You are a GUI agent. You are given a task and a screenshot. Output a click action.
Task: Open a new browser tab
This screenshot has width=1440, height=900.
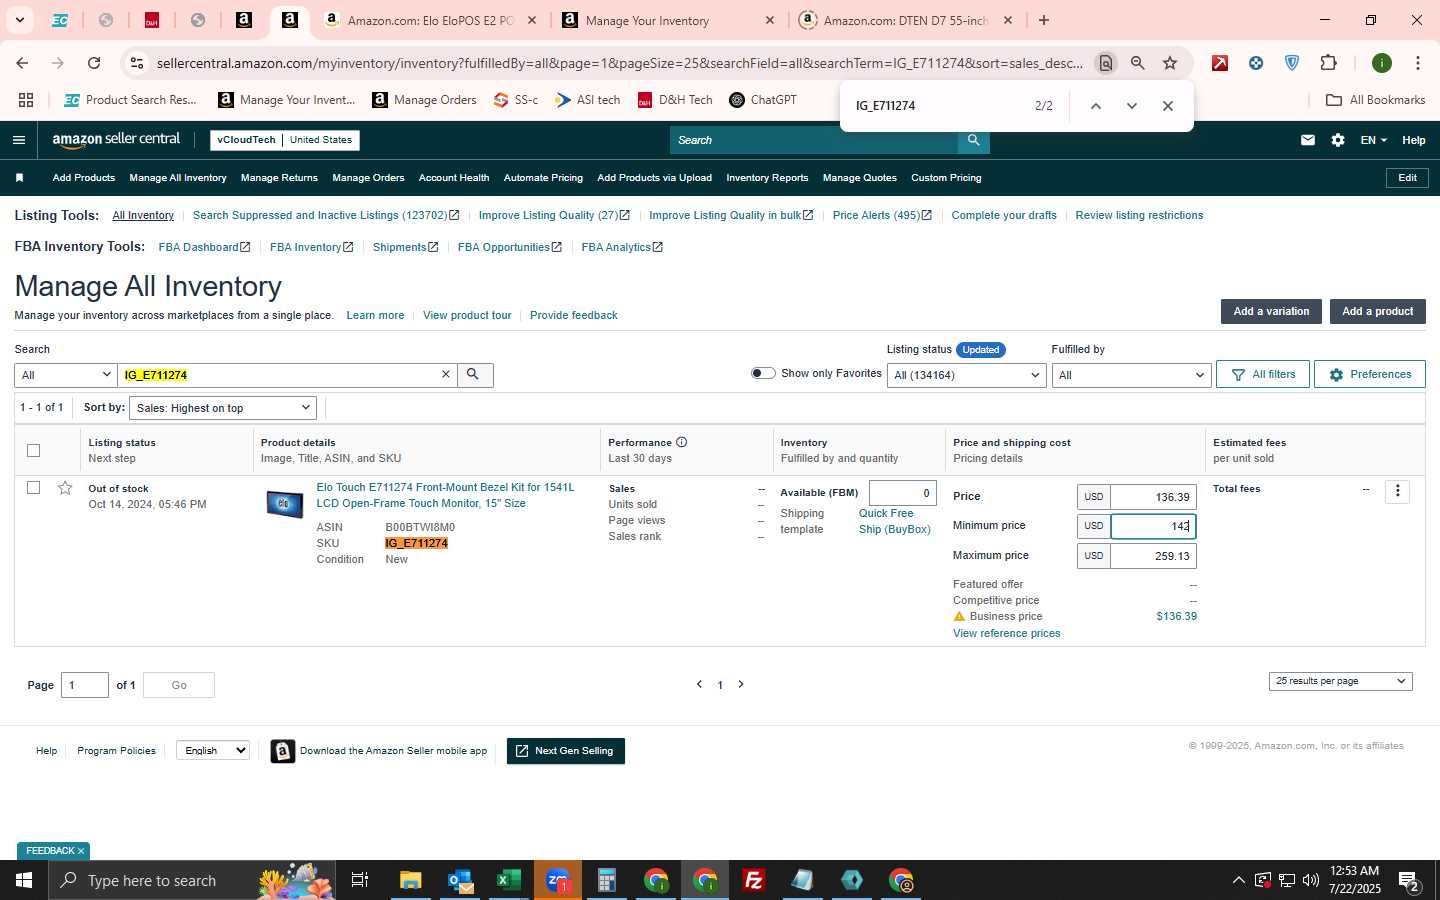pyautogui.click(x=1044, y=20)
